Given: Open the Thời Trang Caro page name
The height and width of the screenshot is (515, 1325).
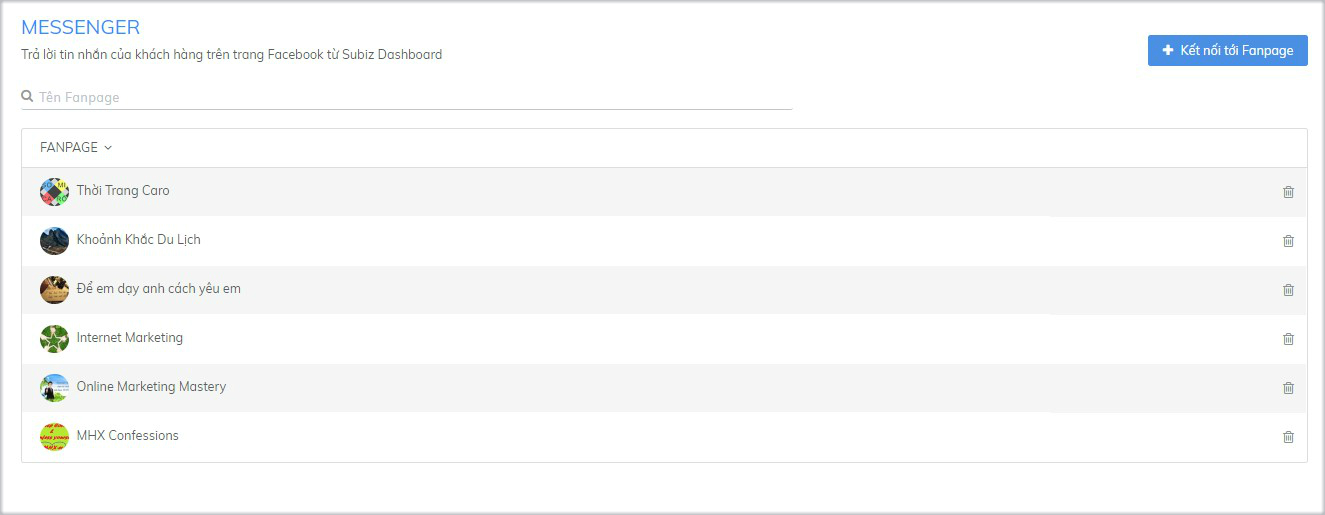Looking at the screenshot, I should (123, 191).
